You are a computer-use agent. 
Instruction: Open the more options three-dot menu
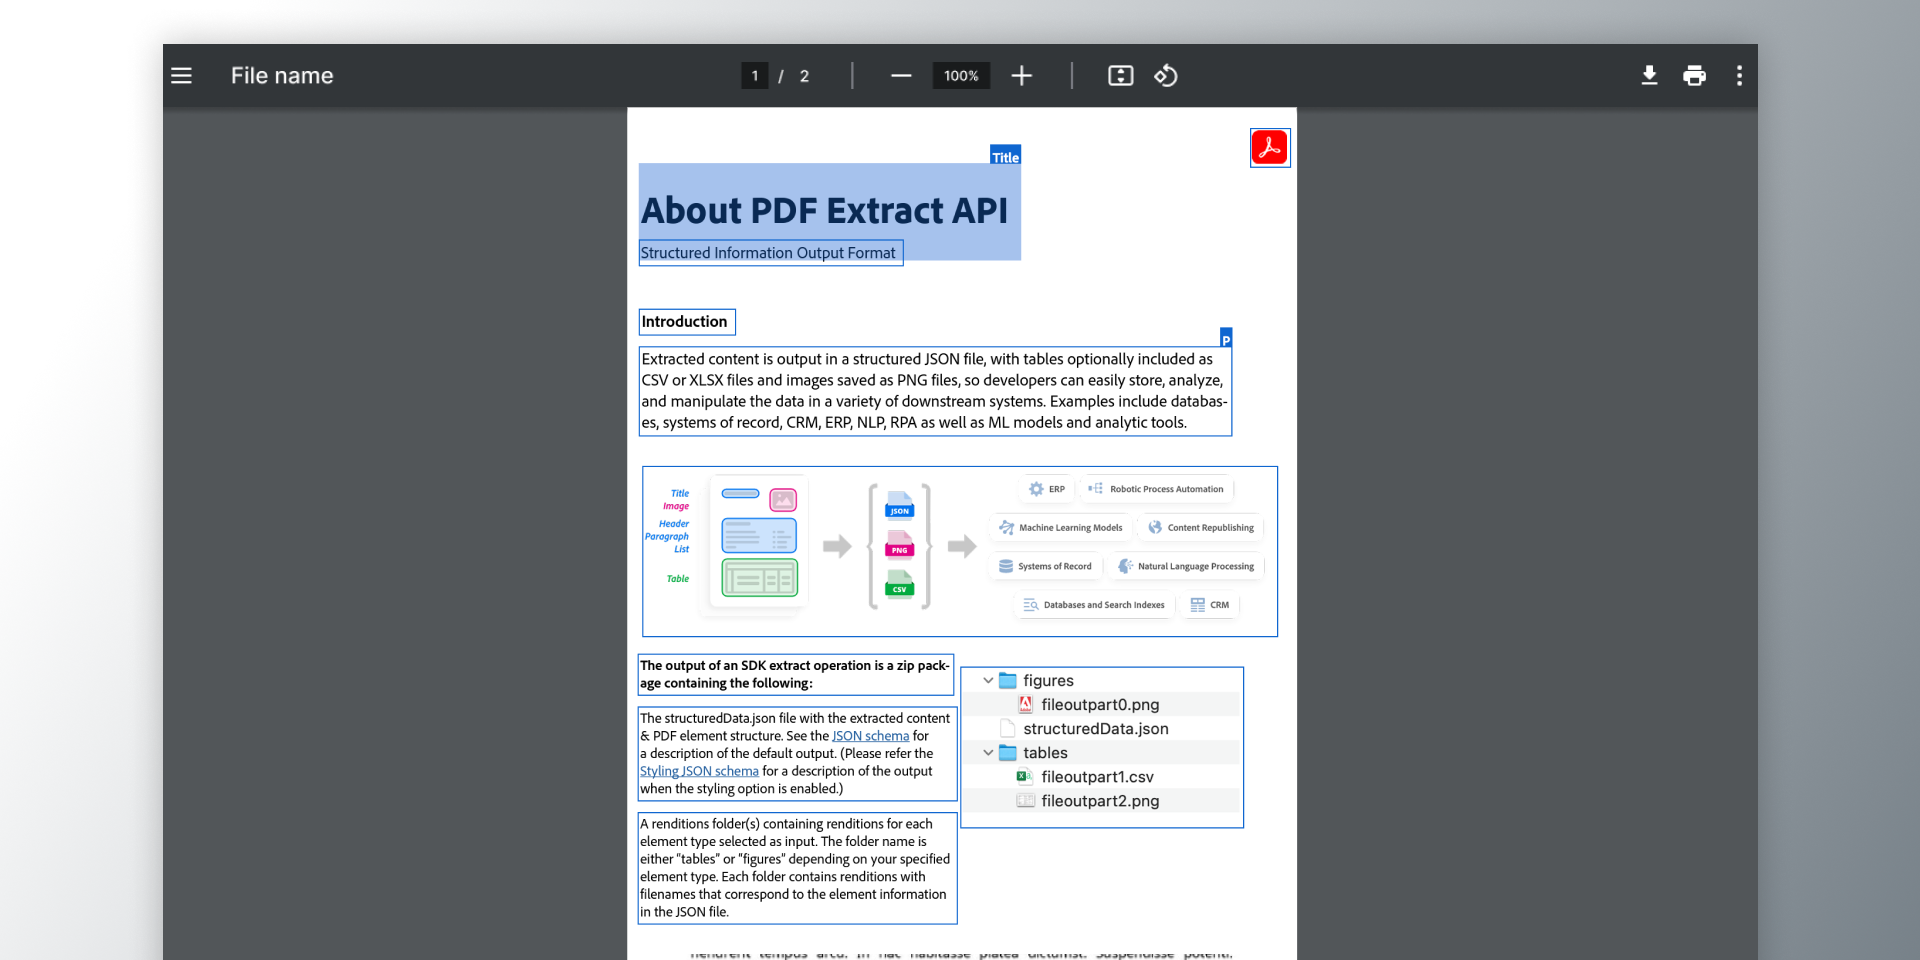1739,75
